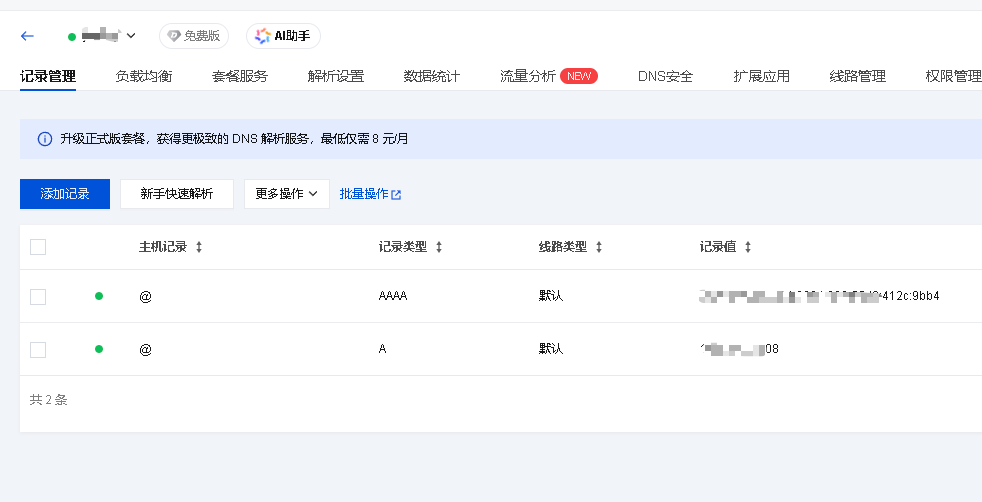Sort by 主机记录 column sort icon
This screenshot has width=982, height=502.
click(198, 247)
